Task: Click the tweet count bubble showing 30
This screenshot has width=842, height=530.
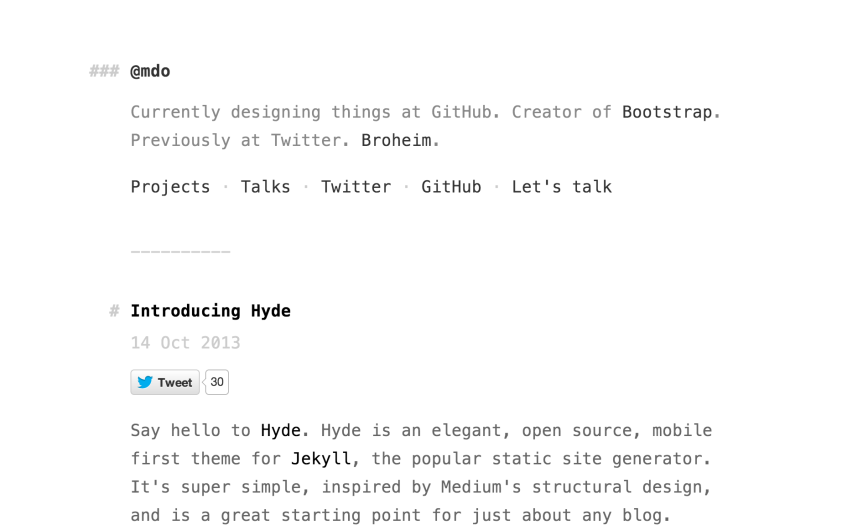Action: click(x=217, y=382)
